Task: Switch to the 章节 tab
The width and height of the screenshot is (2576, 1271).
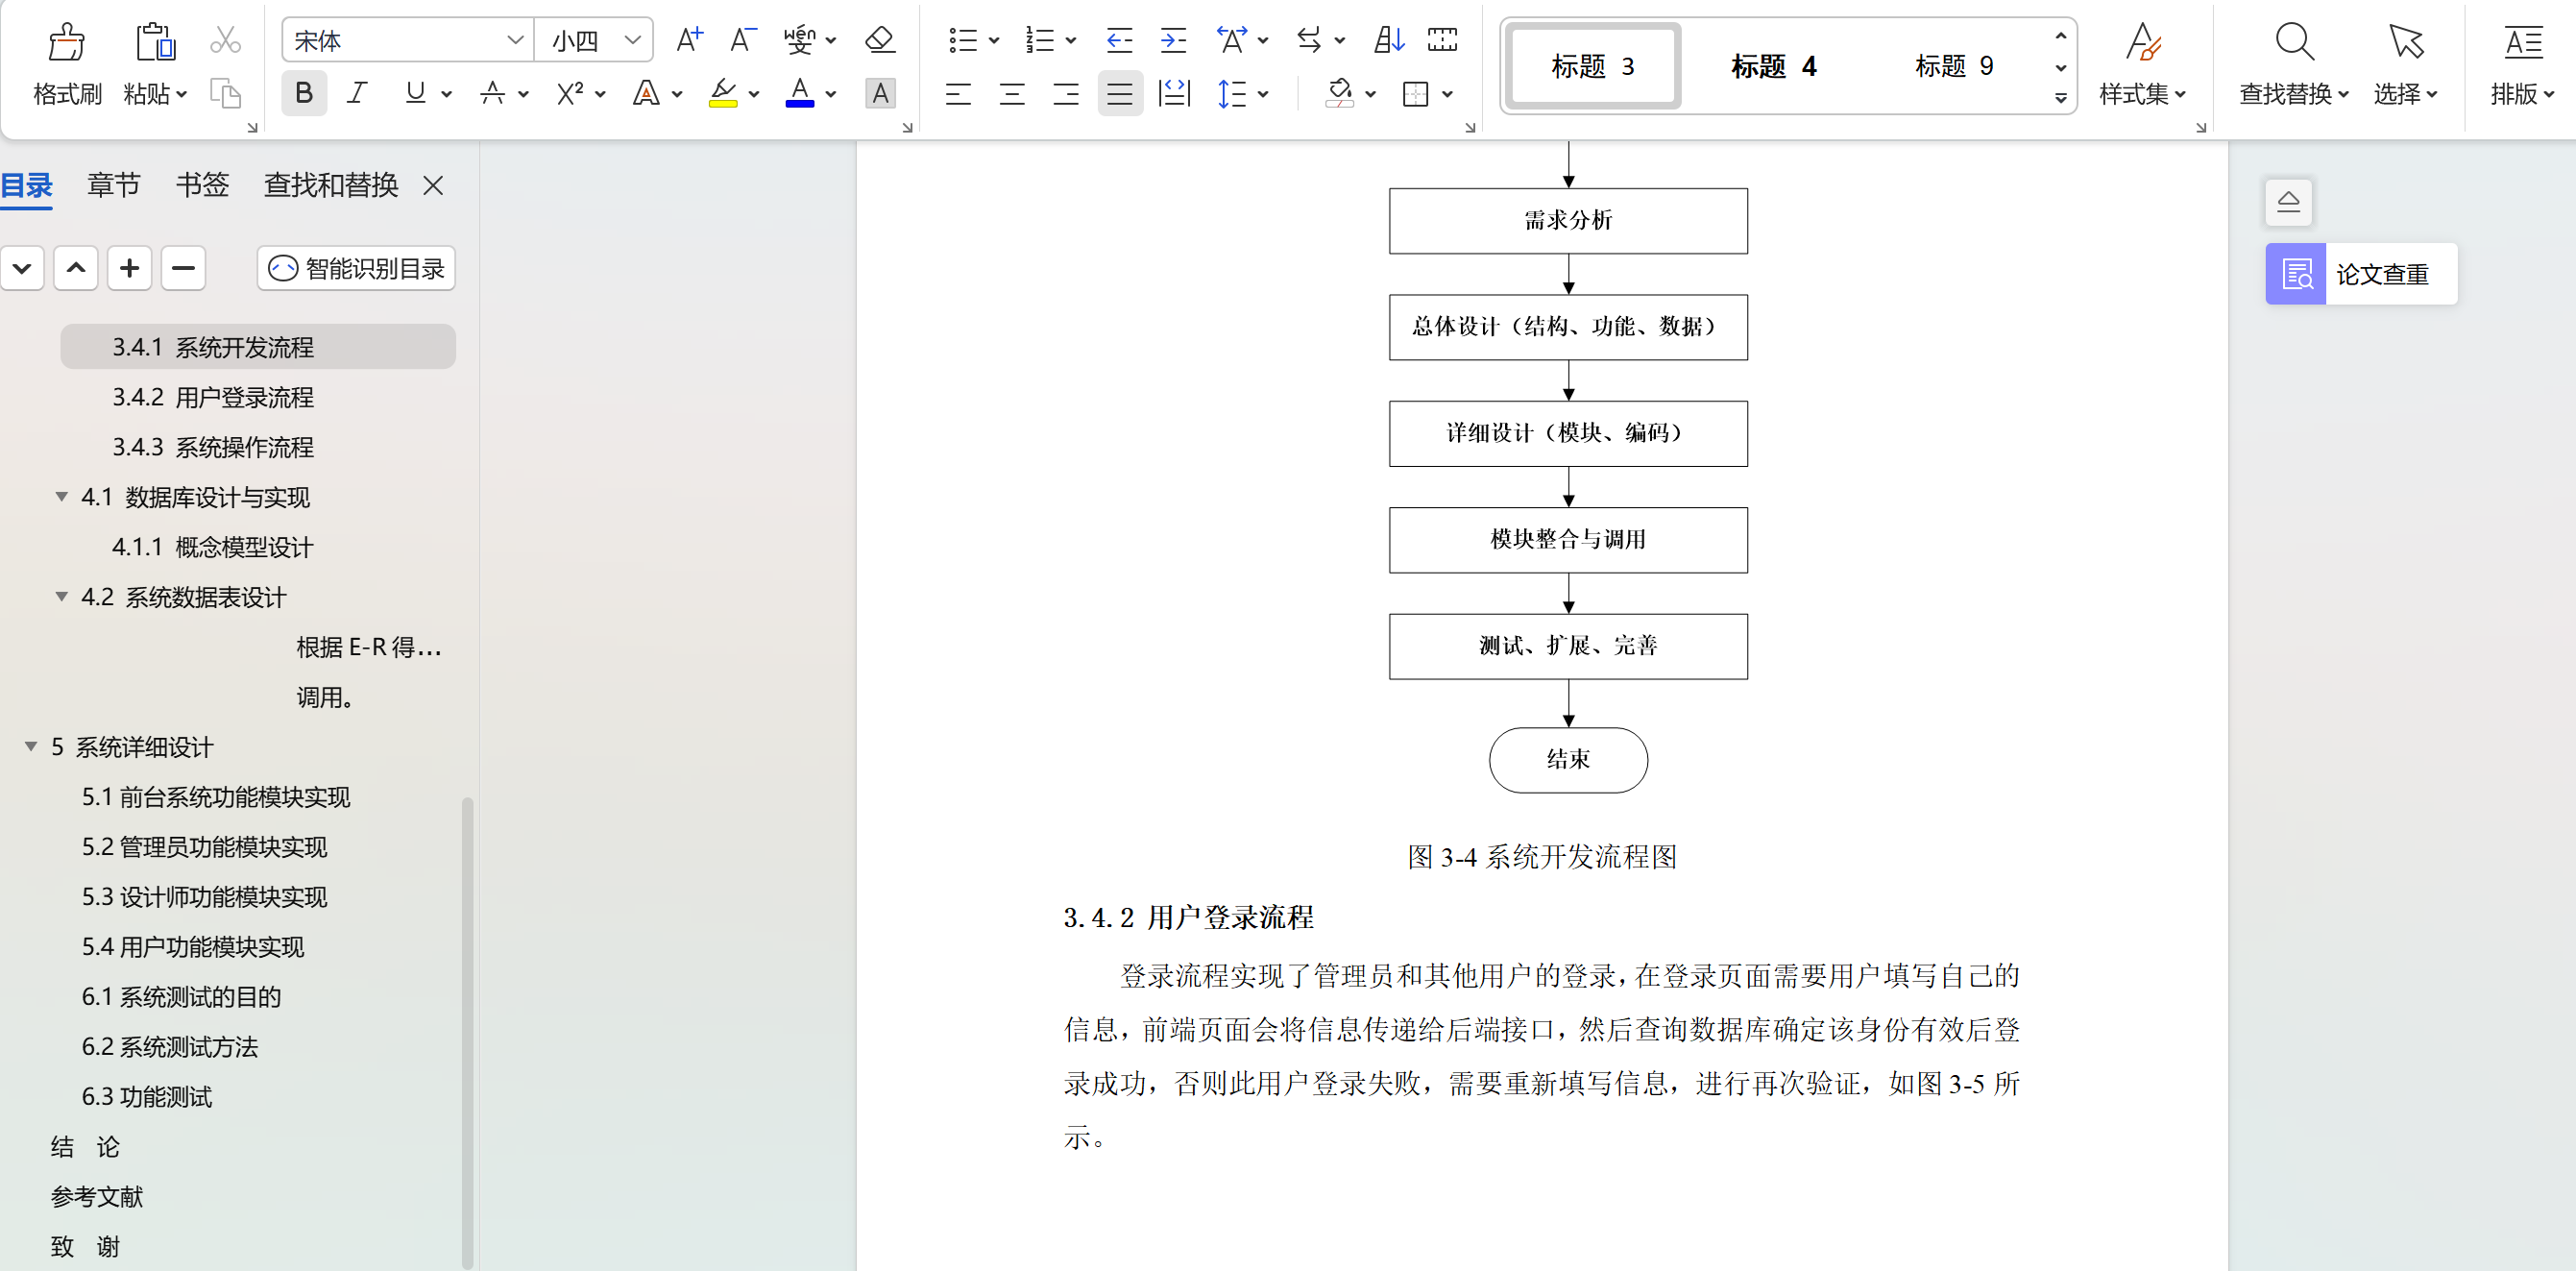Action: click(x=112, y=185)
